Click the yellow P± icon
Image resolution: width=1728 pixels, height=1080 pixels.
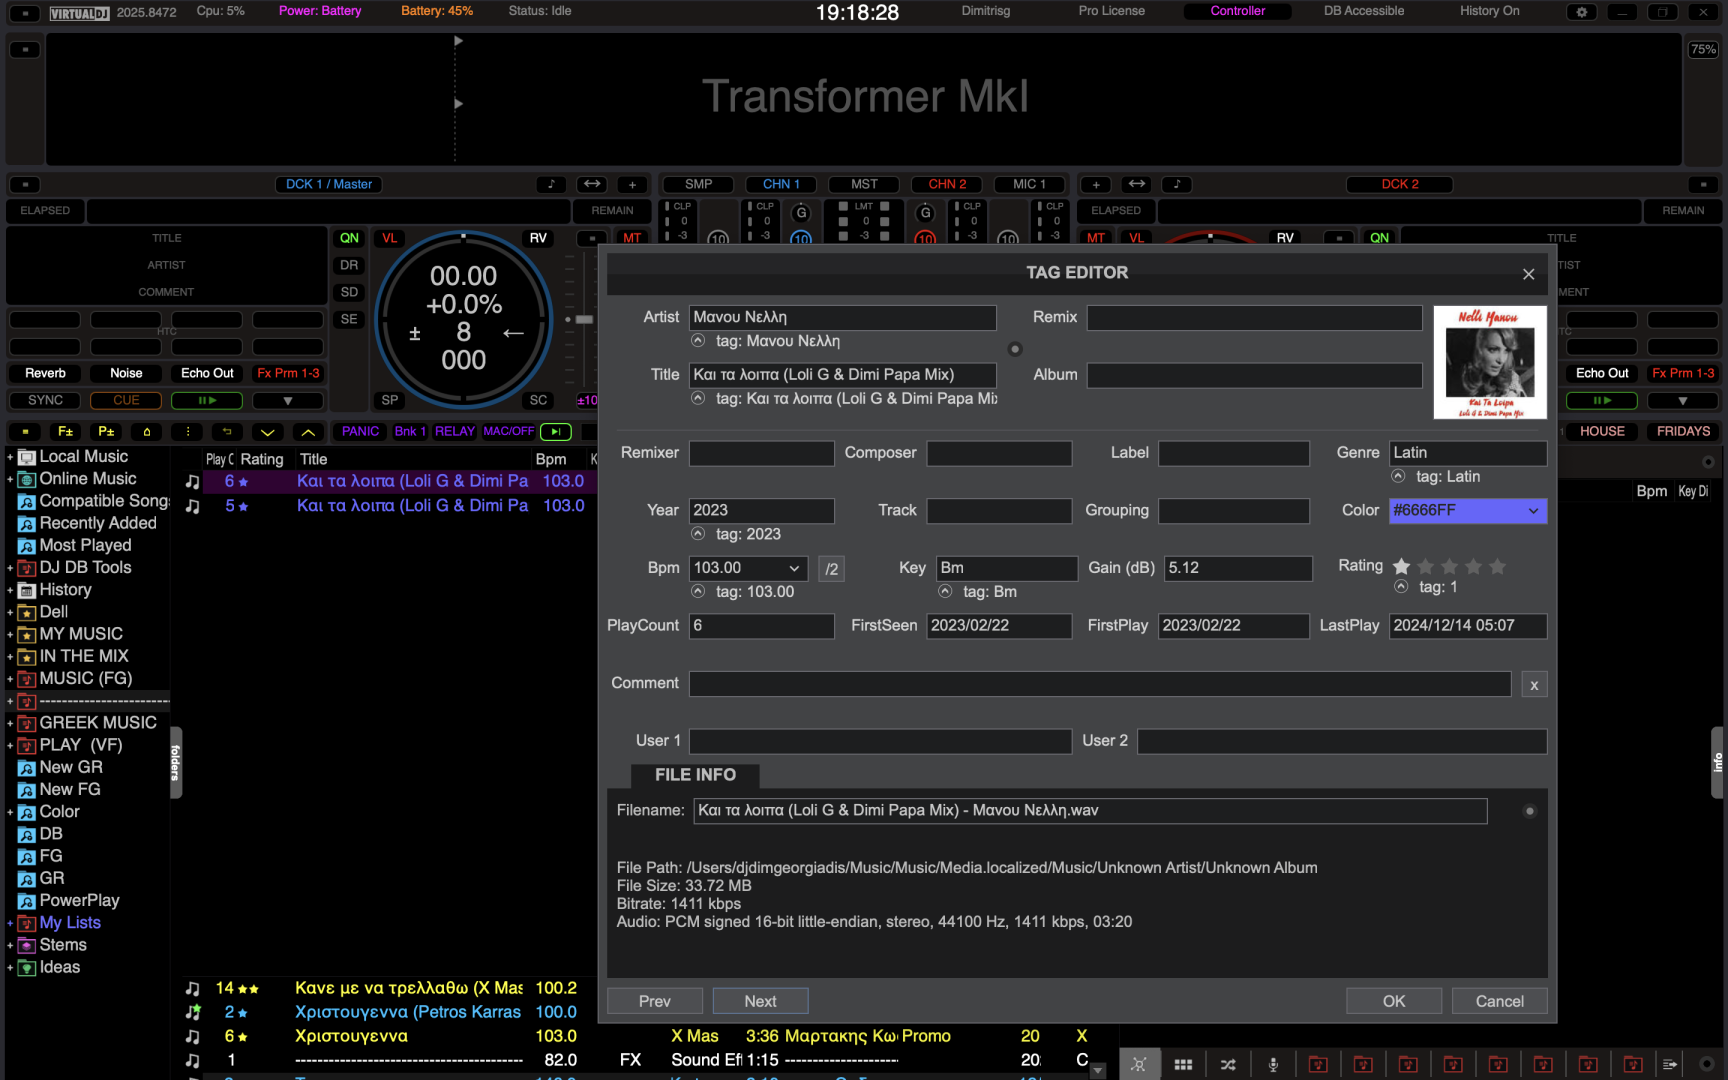click(106, 432)
